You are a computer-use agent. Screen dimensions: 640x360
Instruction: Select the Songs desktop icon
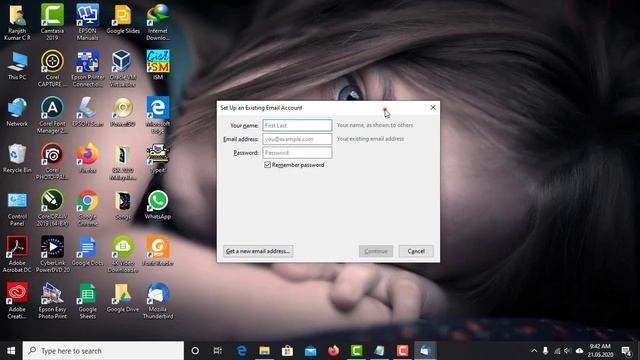[x=123, y=205]
